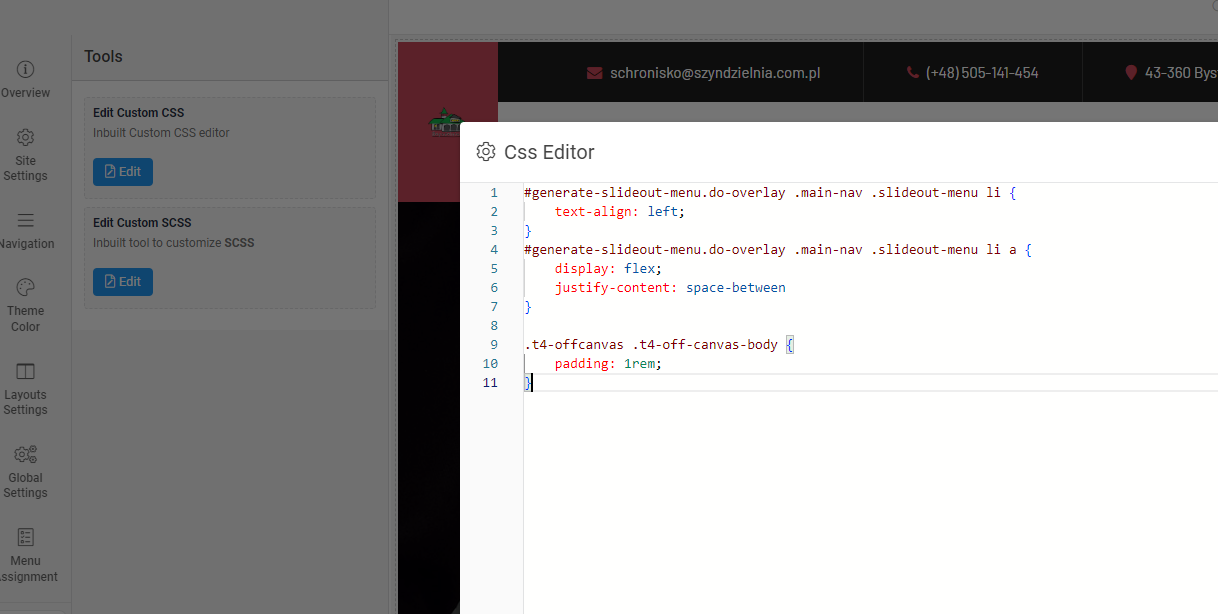Image resolution: width=1218 pixels, height=614 pixels.
Task: Click the padding: 1rem code line
Action: tap(608, 364)
